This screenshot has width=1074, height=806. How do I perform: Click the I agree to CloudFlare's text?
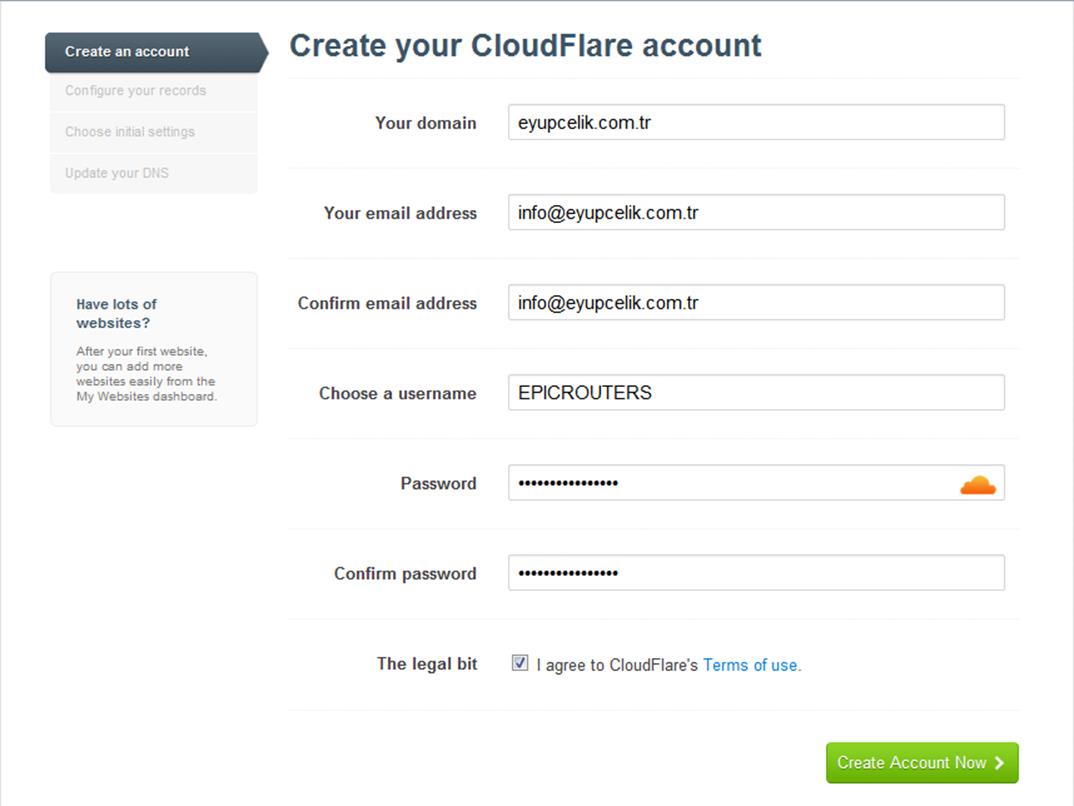pos(617,665)
